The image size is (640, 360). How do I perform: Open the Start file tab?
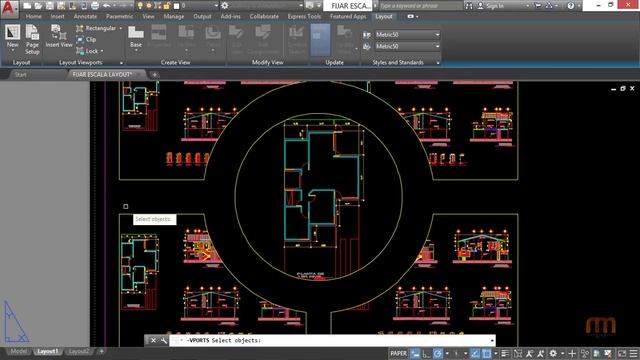pyautogui.click(x=20, y=75)
